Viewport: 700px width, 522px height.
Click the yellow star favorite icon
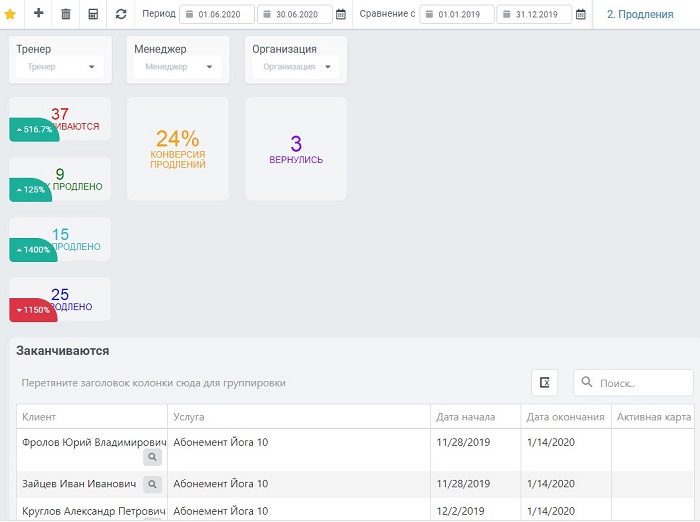point(10,14)
